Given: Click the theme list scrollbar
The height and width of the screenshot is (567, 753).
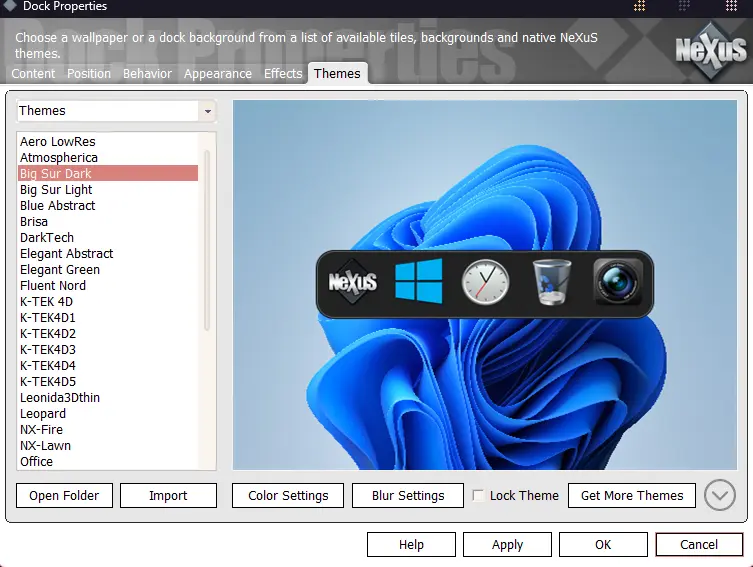Looking at the screenshot, I should pos(207,240).
